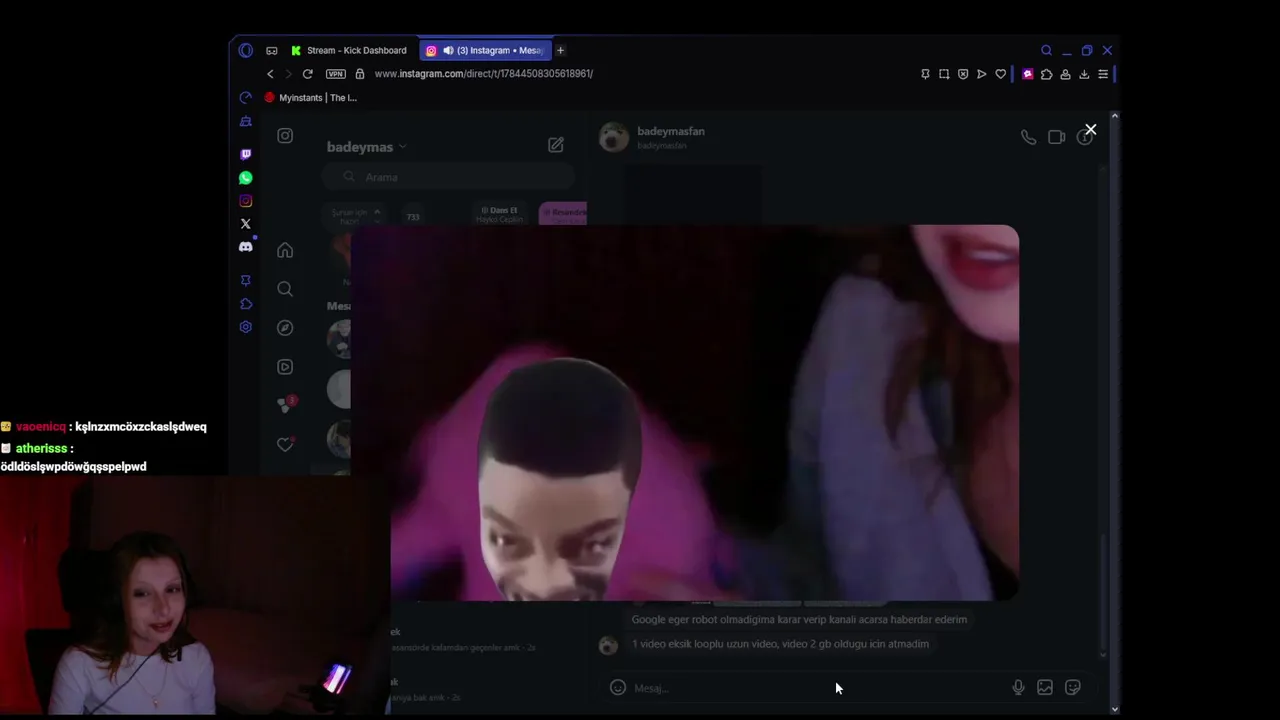
Task: Open Discord in Opera sidebar
Action: 246,246
